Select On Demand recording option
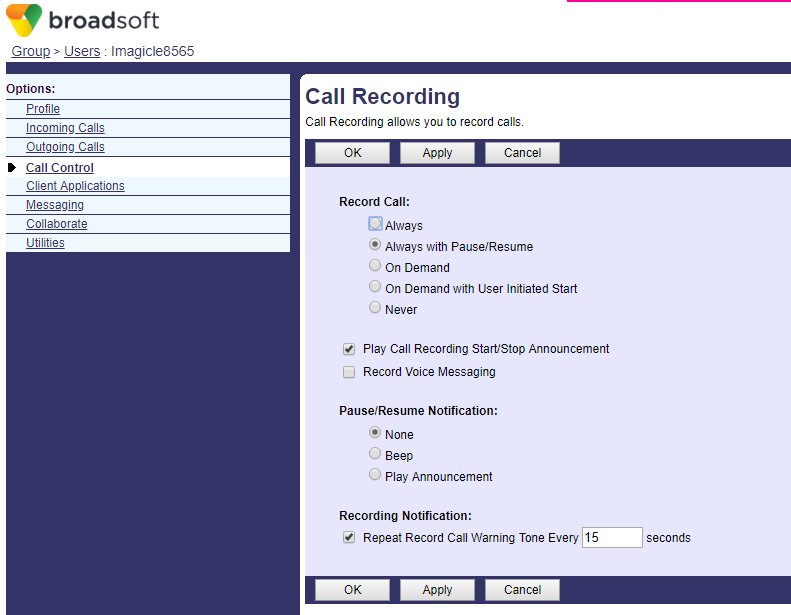This screenshot has width=791, height=615. pyautogui.click(x=375, y=266)
